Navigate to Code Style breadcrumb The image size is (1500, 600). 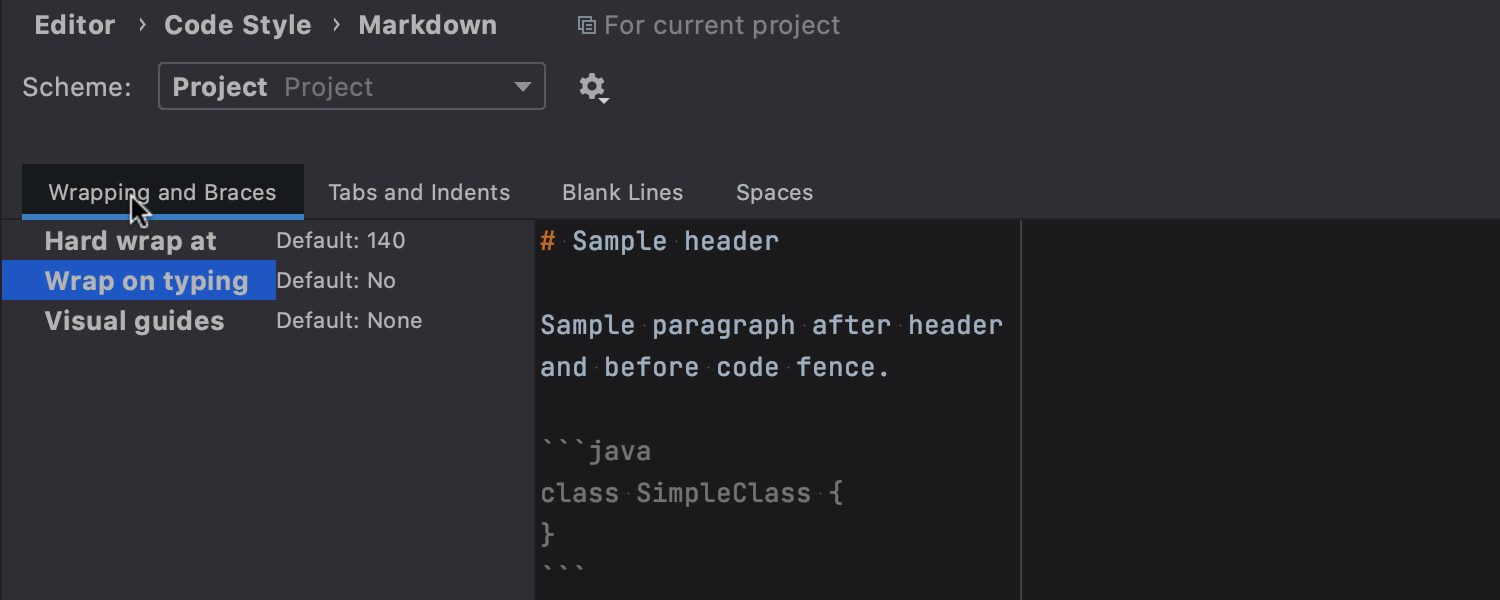[238, 25]
